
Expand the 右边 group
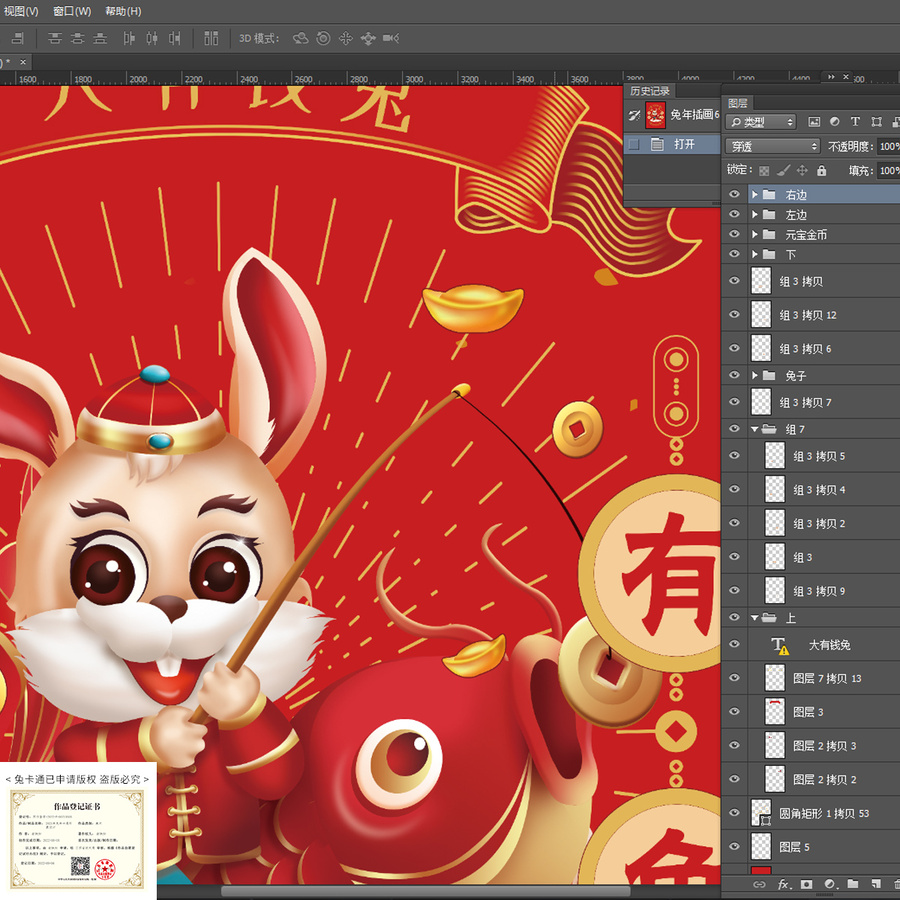point(755,195)
